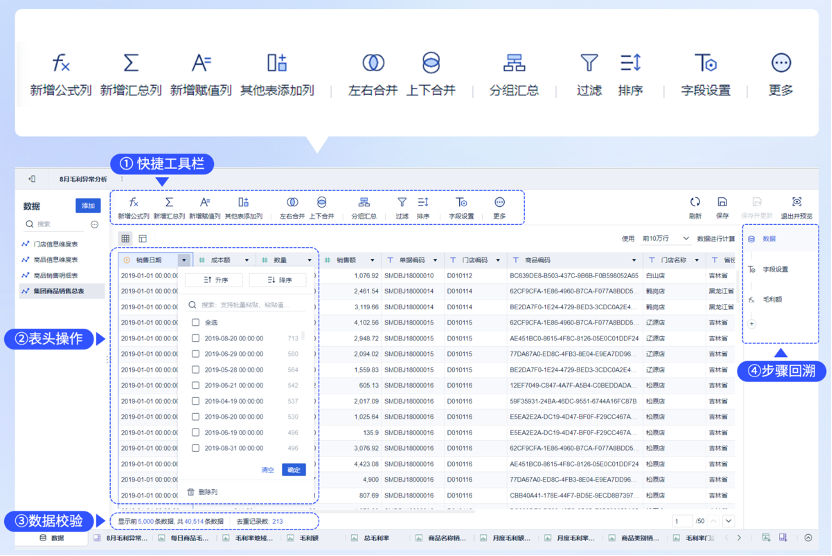Click 分组汇总 icon in app toolbar
The width and height of the screenshot is (832, 556).
(x=364, y=202)
